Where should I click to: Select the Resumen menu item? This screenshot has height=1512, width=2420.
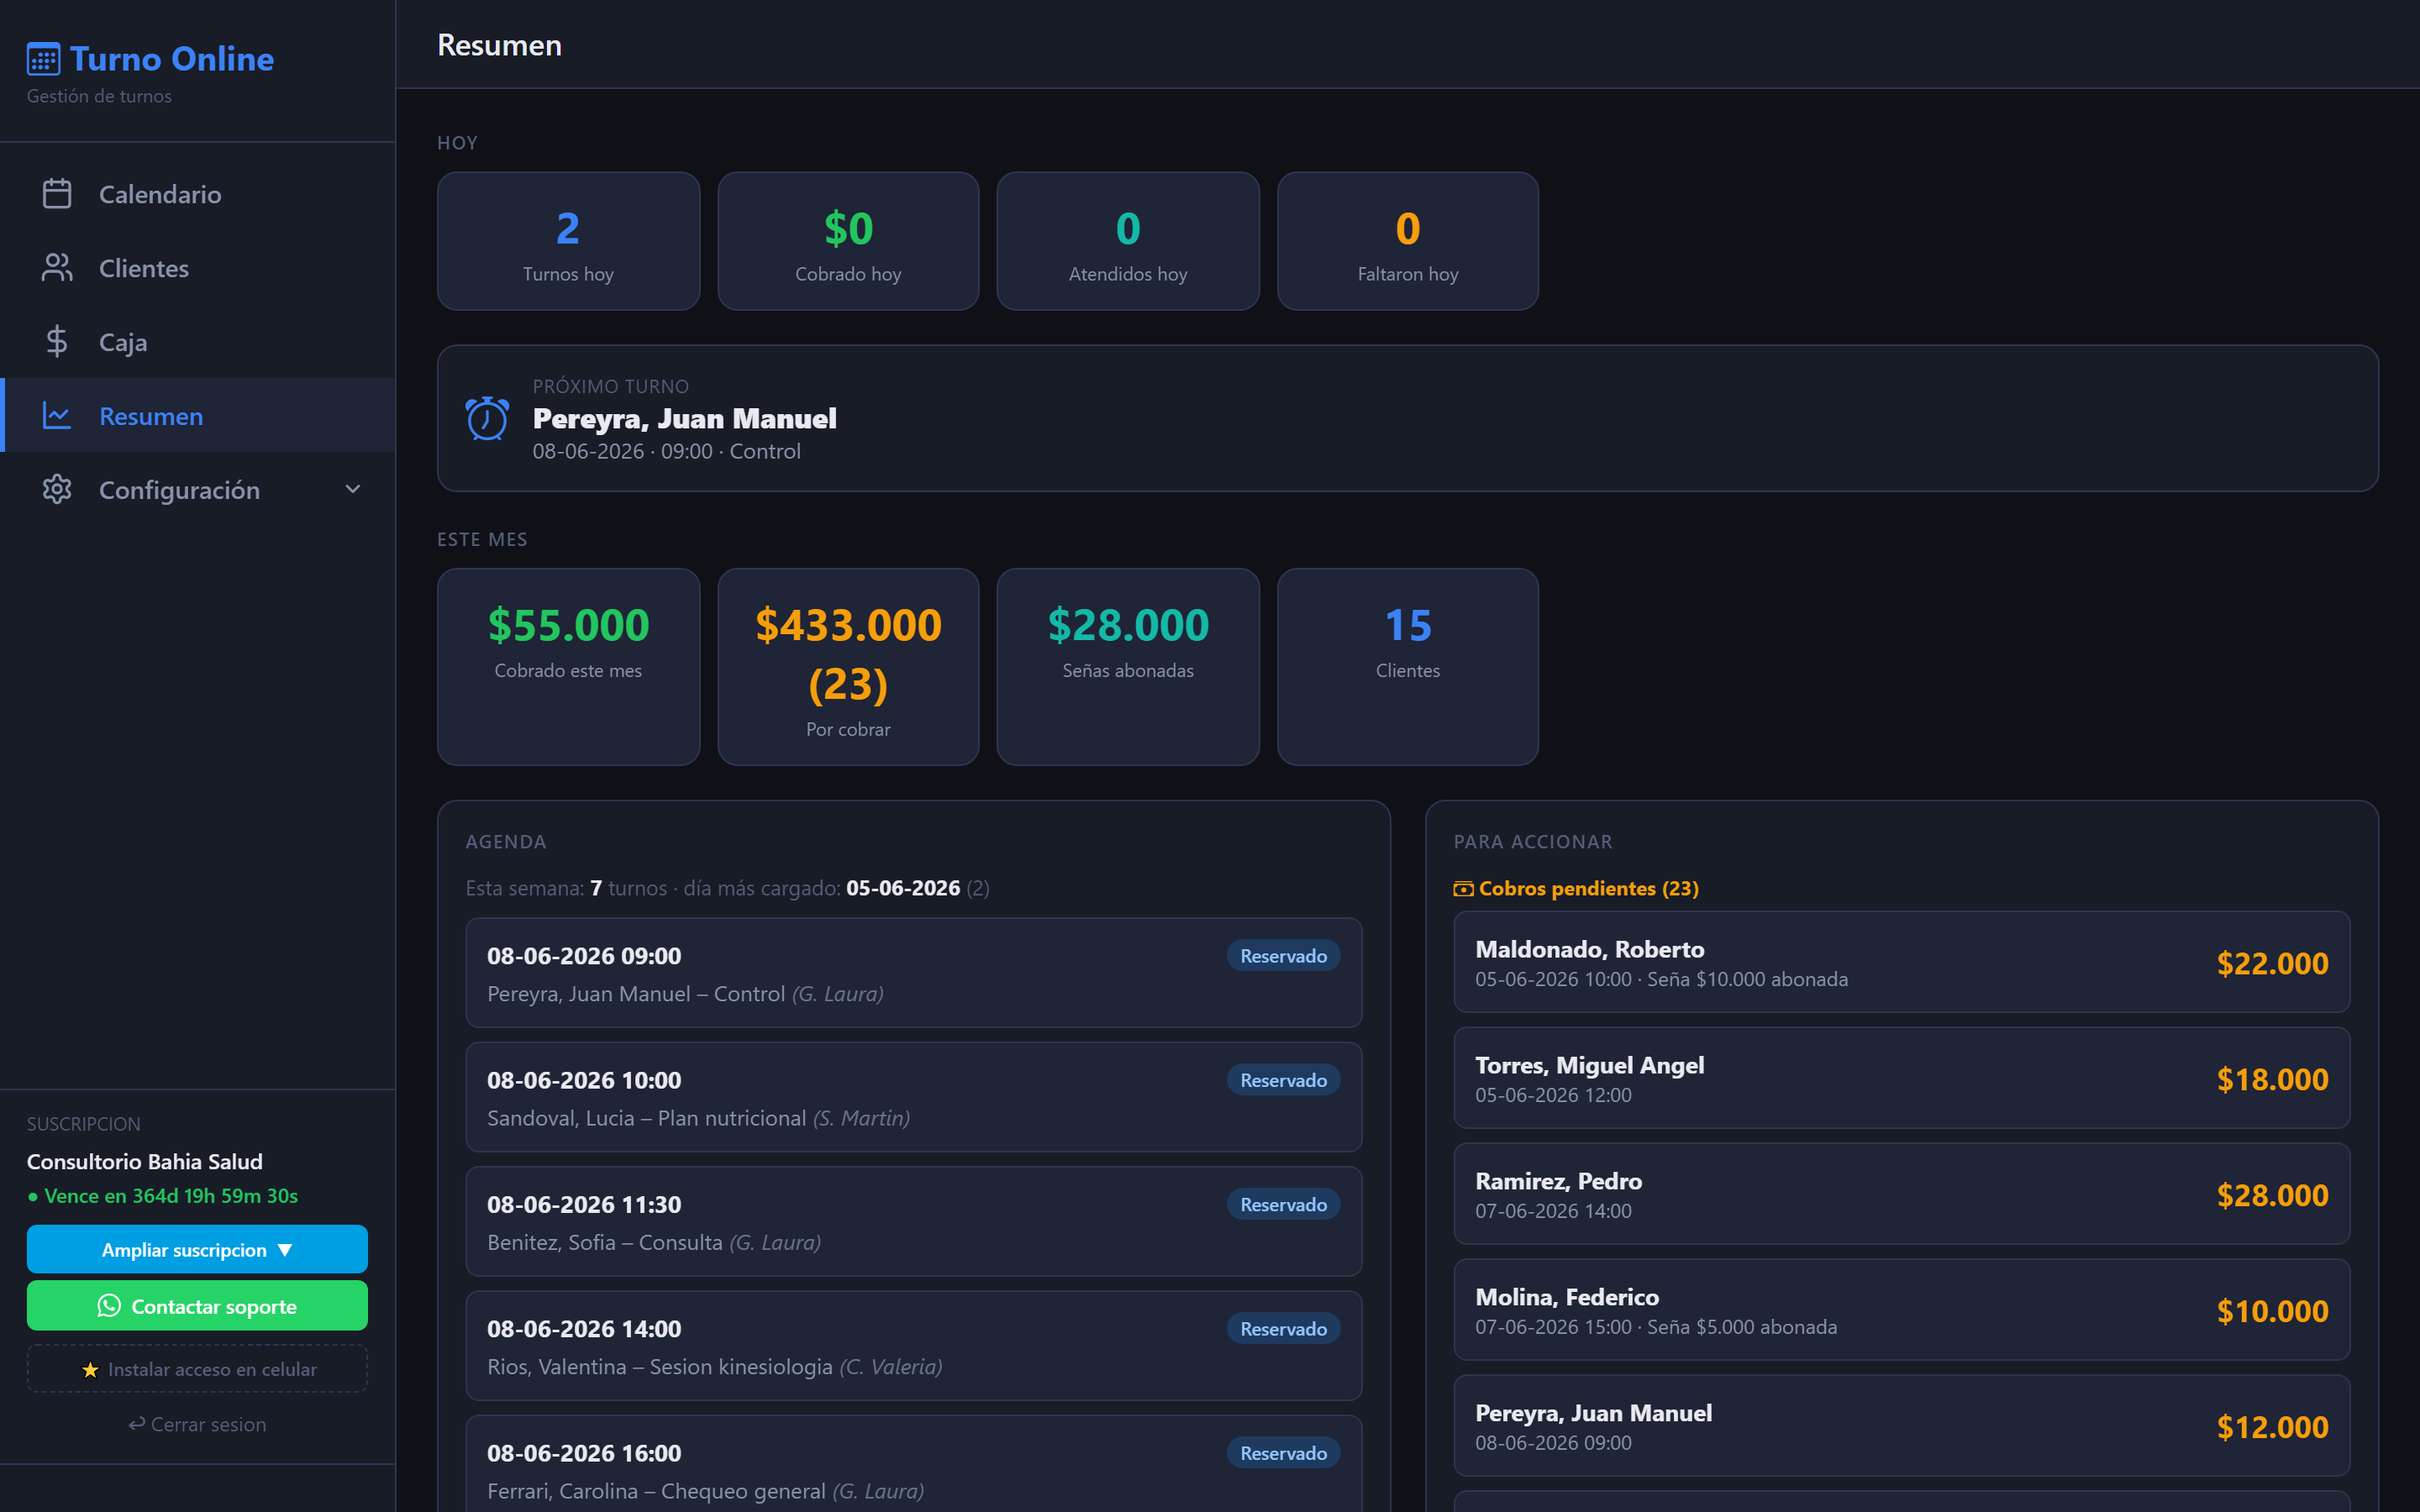[198, 416]
